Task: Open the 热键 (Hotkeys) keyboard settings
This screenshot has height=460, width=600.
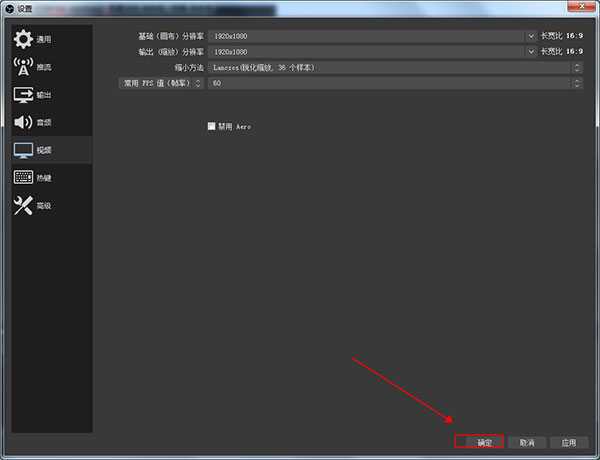Action: [52, 178]
